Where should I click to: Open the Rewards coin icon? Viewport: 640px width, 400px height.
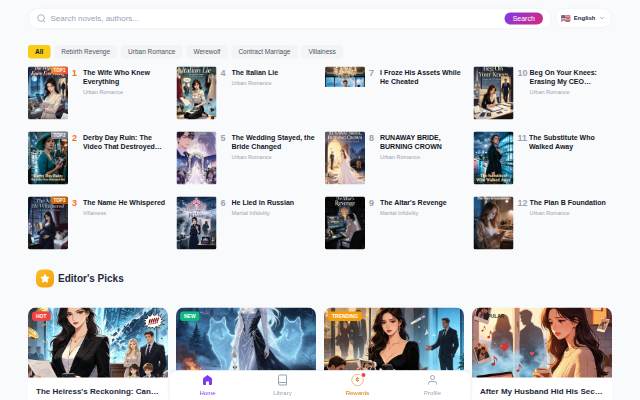(x=357, y=380)
